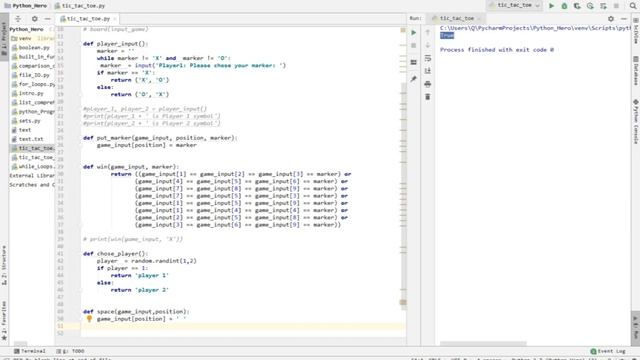This screenshot has width=640, height=360.
Task: Click the Run console horizontal scrollbar
Action: (x=483, y=343)
